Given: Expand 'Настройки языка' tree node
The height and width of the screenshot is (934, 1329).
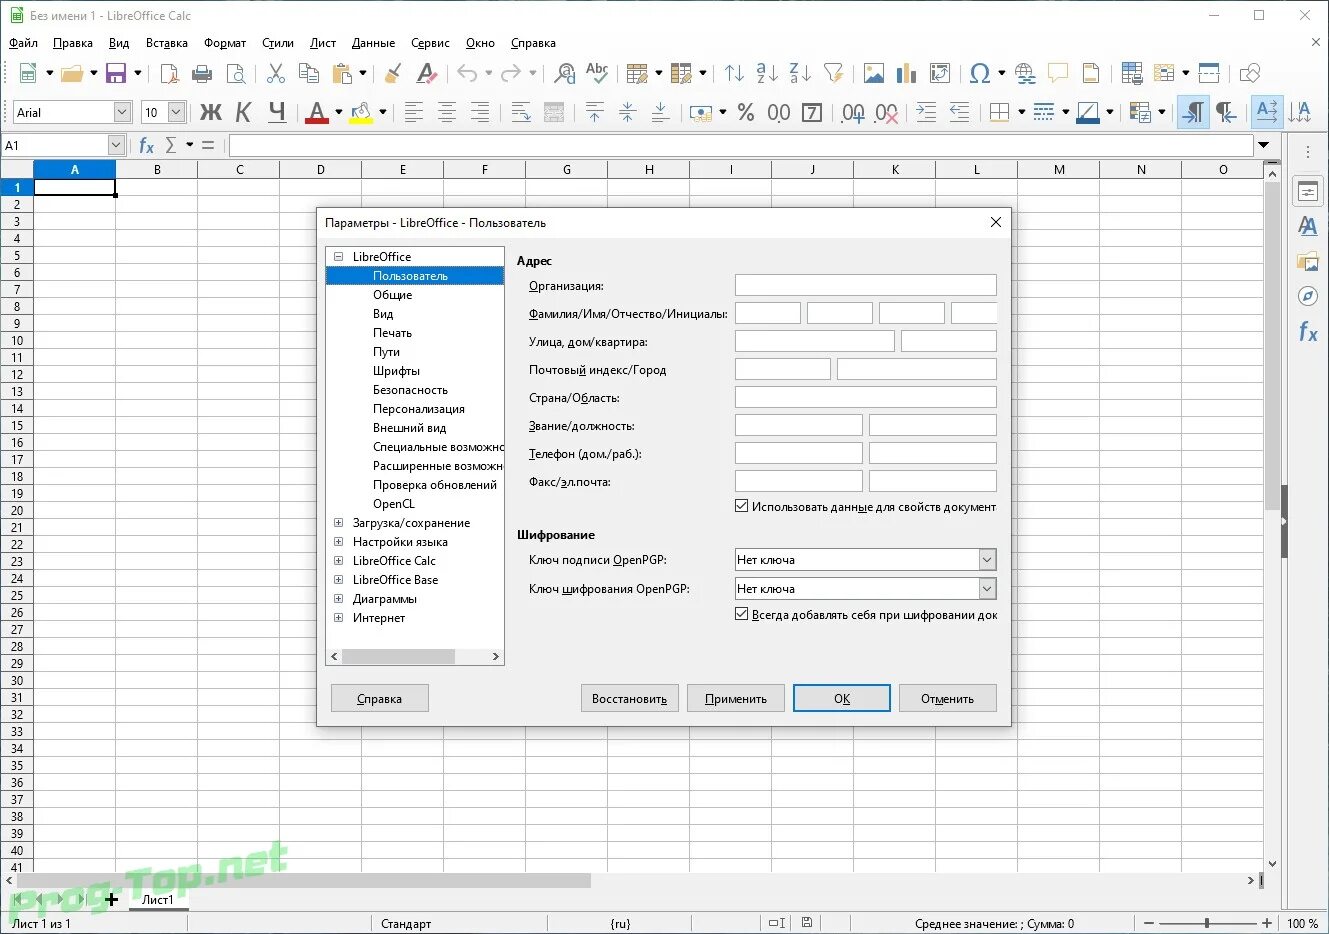Looking at the screenshot, I should pyautogui.click(x=338, y=541).
